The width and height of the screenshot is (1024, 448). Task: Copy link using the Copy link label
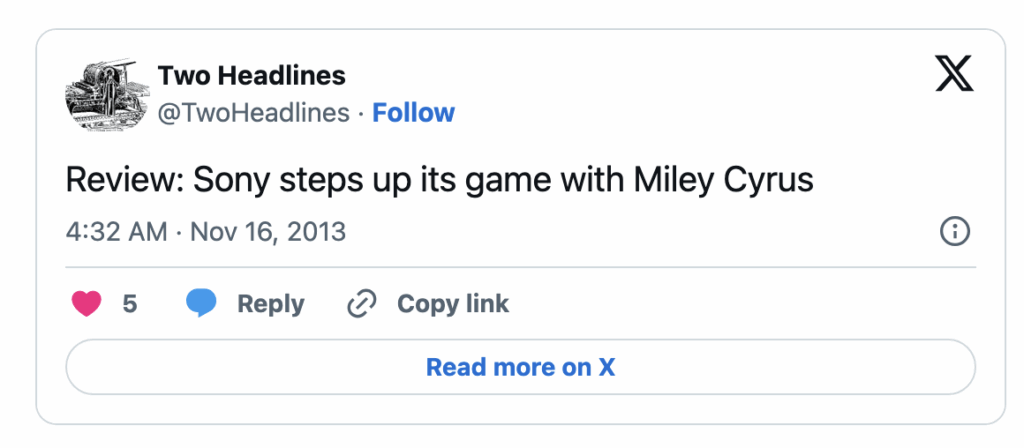coord(453,304)
